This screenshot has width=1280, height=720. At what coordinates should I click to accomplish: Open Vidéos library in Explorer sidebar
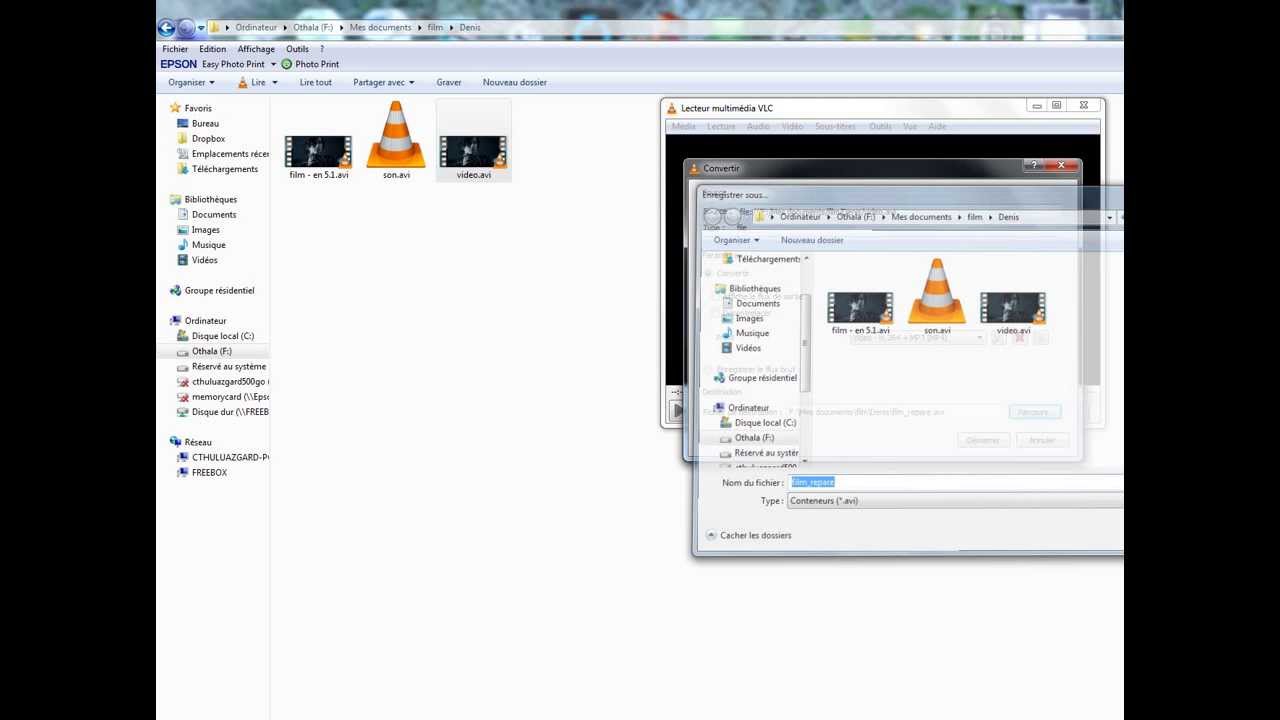[197, 260]
